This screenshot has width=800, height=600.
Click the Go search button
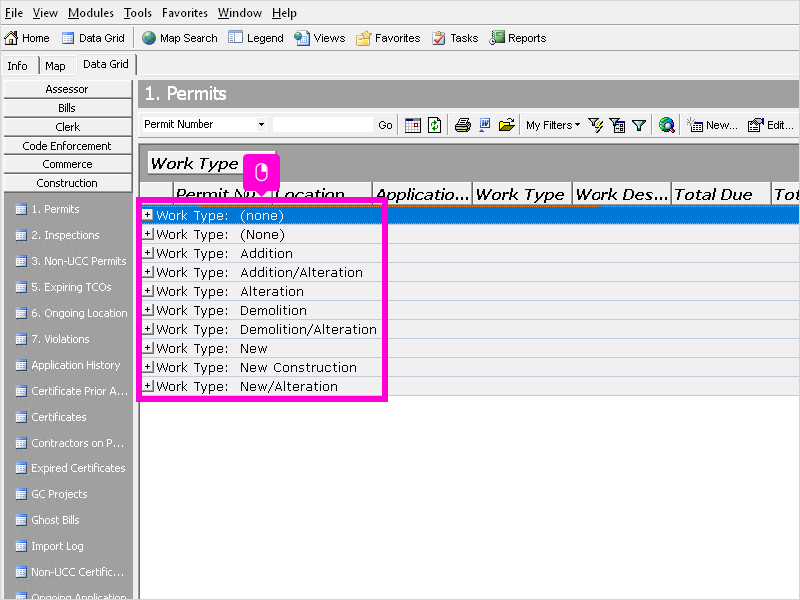point(385,125)
